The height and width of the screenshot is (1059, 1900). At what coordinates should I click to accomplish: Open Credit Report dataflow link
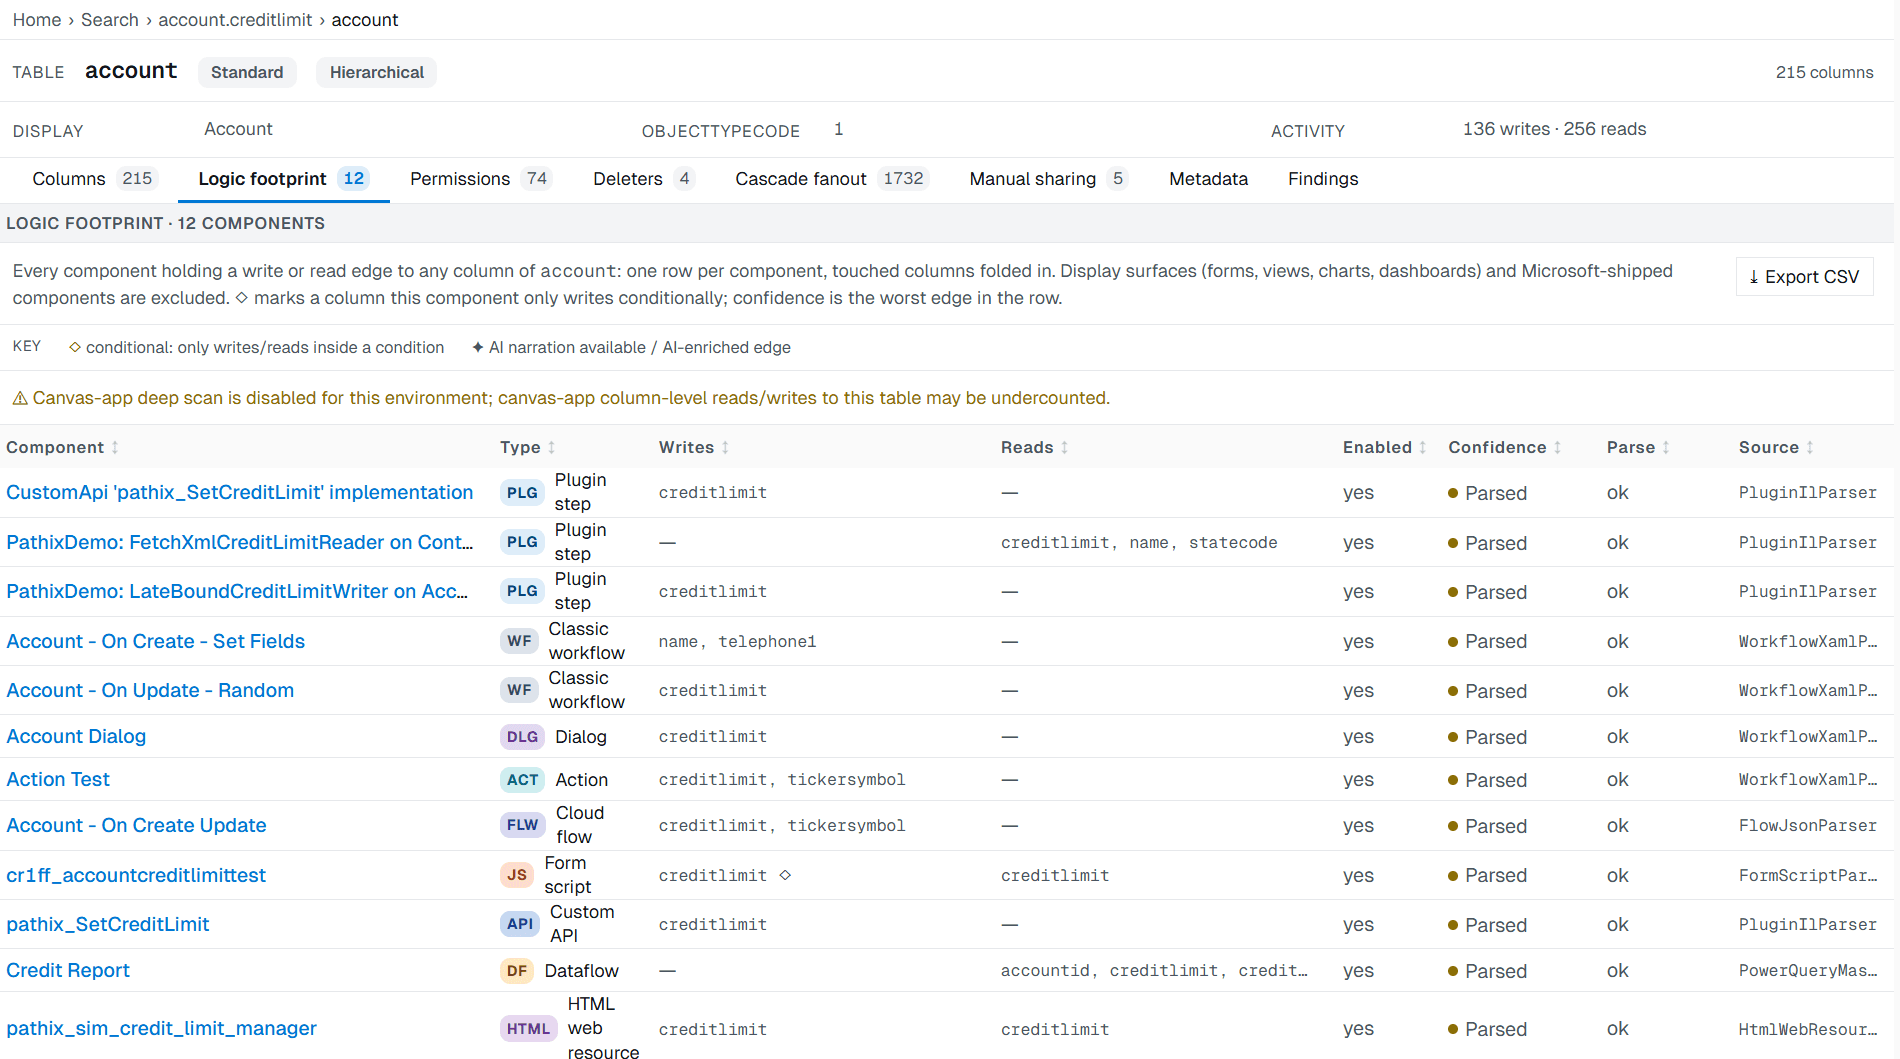click(68, 971)
